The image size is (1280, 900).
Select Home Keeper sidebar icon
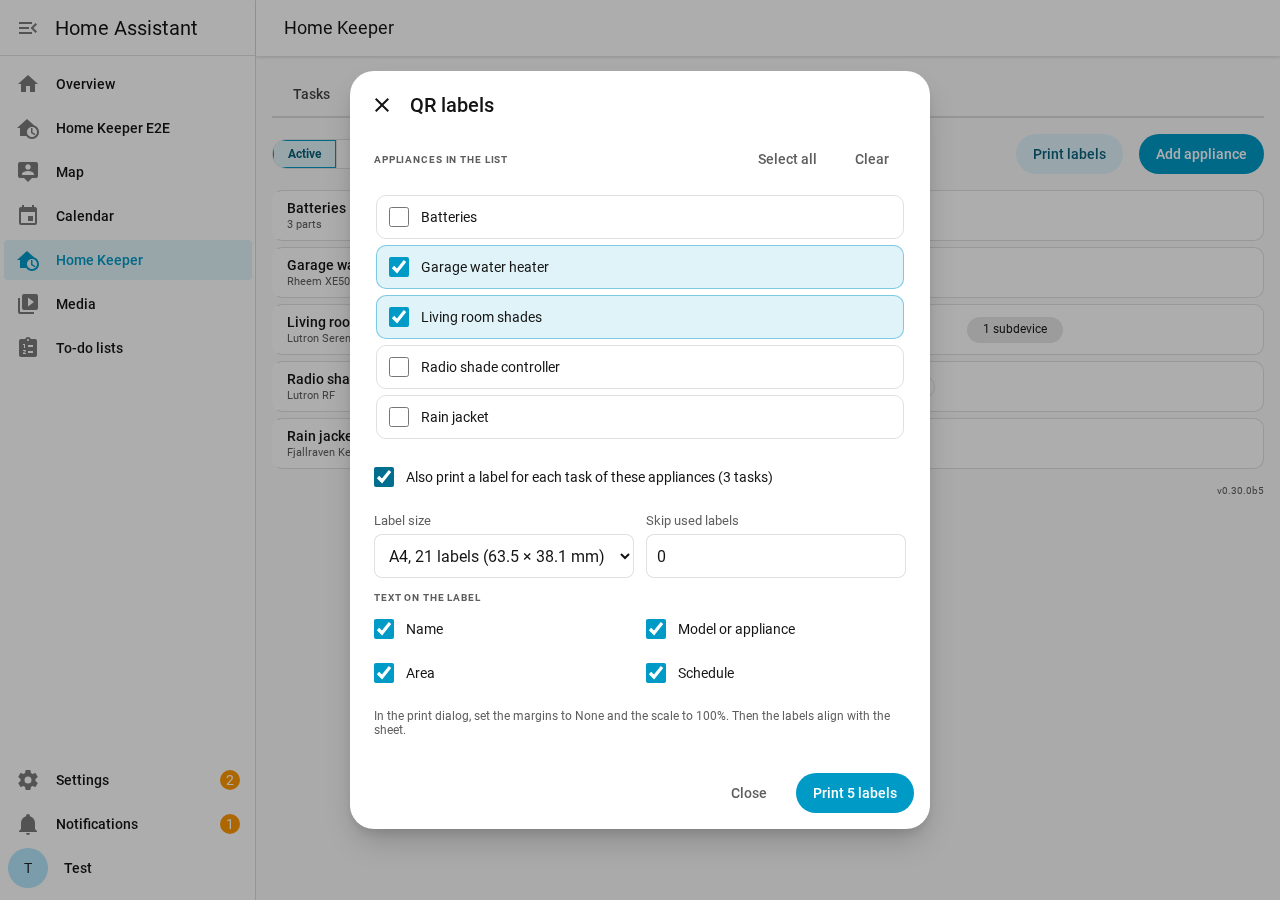[28, 260]
